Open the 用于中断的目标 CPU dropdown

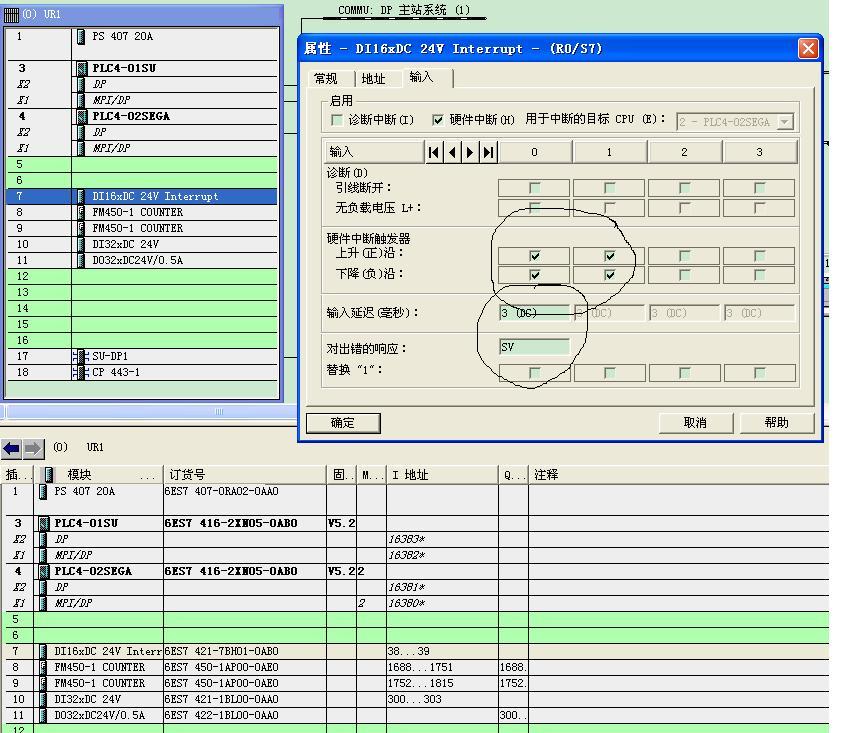[784, 122]
